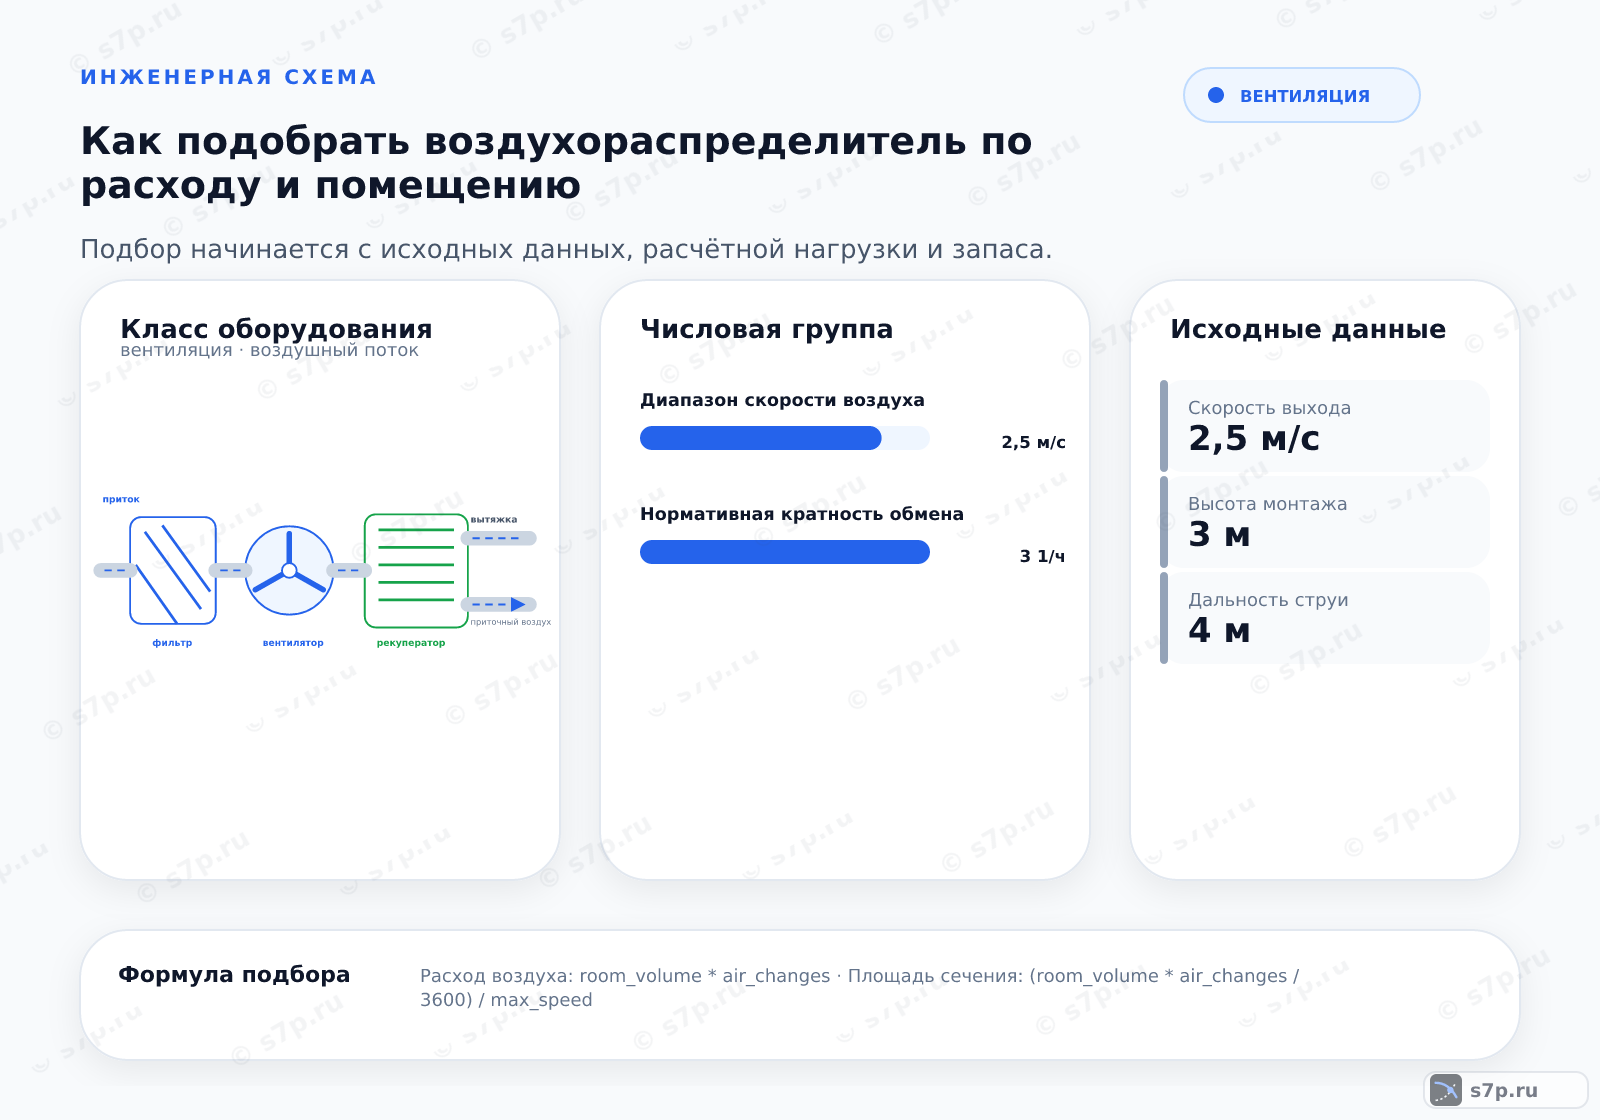The height and width of the screenshot is (1120, 1600).
Task: Click the fan (вентилятор) icon
Action: [x=289, y=570]
